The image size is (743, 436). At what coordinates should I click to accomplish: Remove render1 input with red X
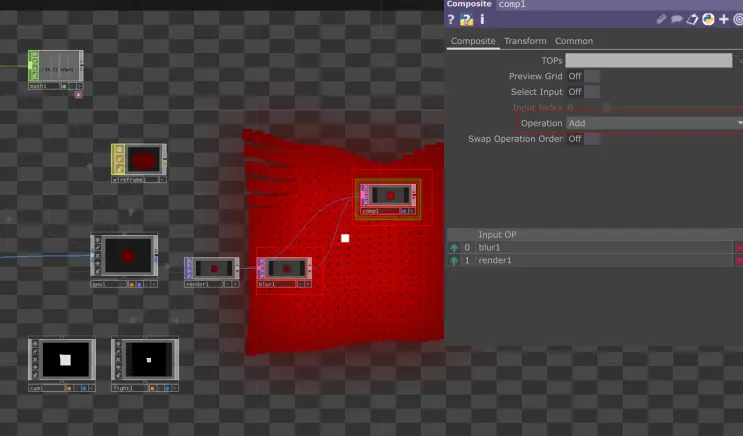pos(739,260)
